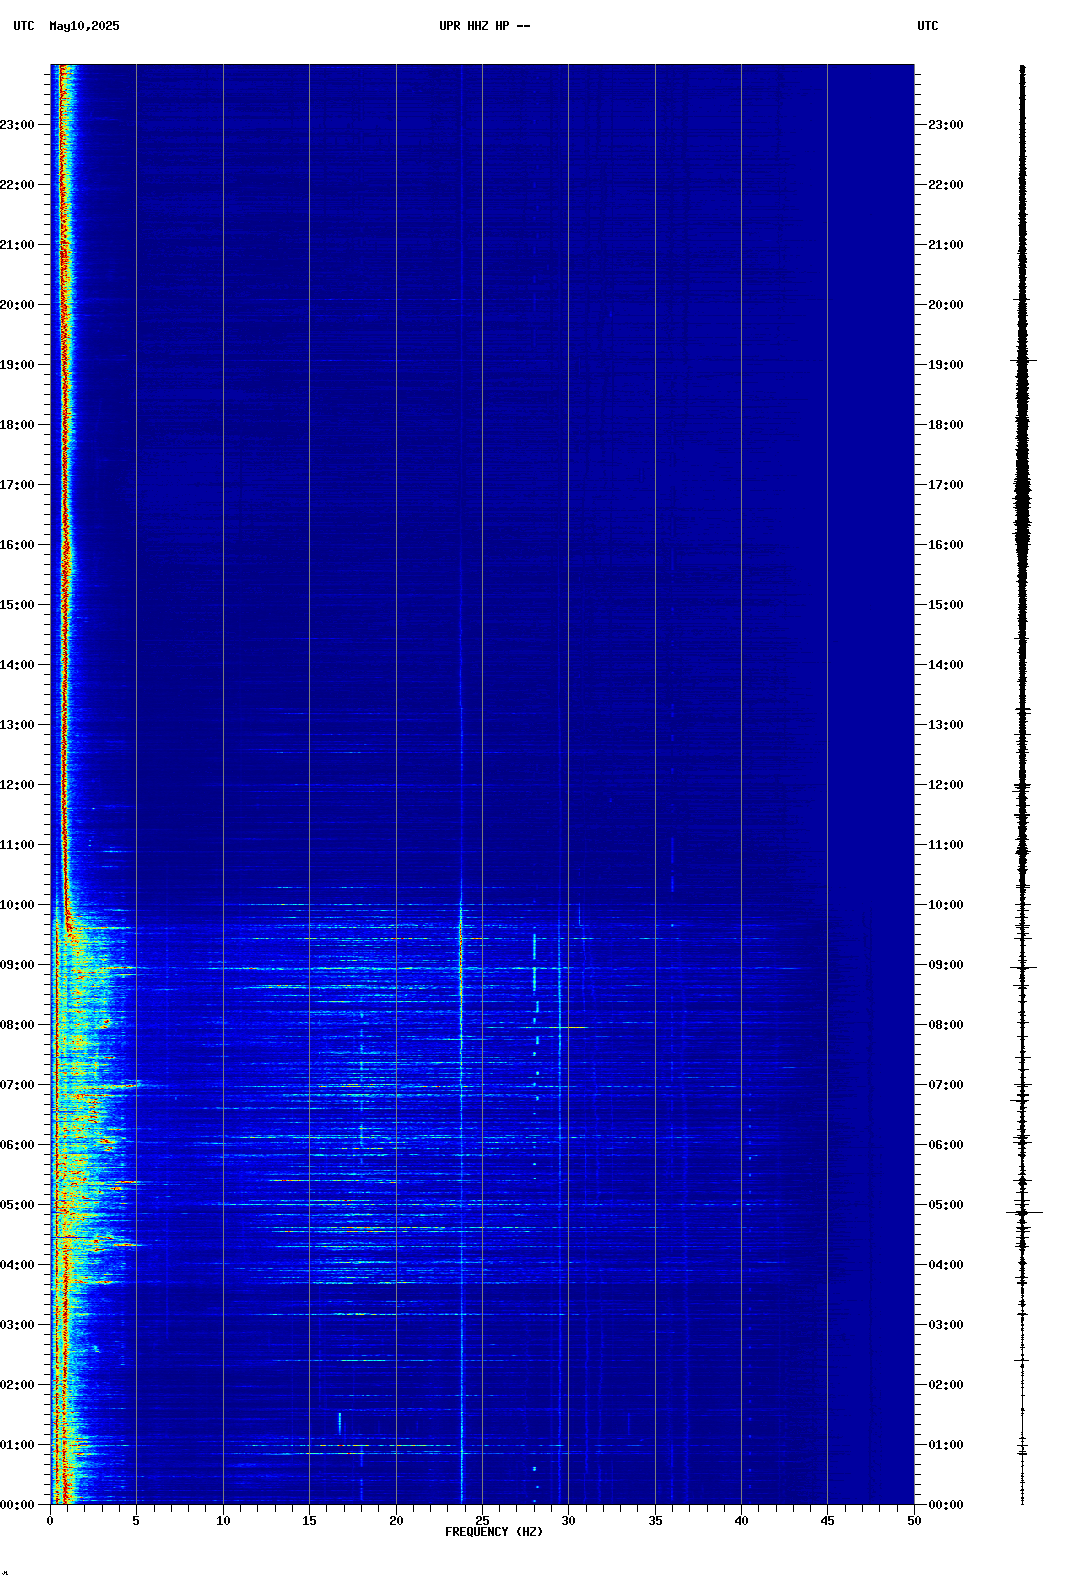Click the frequency axis tick label '0'
1066x1584 pixels.
point(50,1521)
